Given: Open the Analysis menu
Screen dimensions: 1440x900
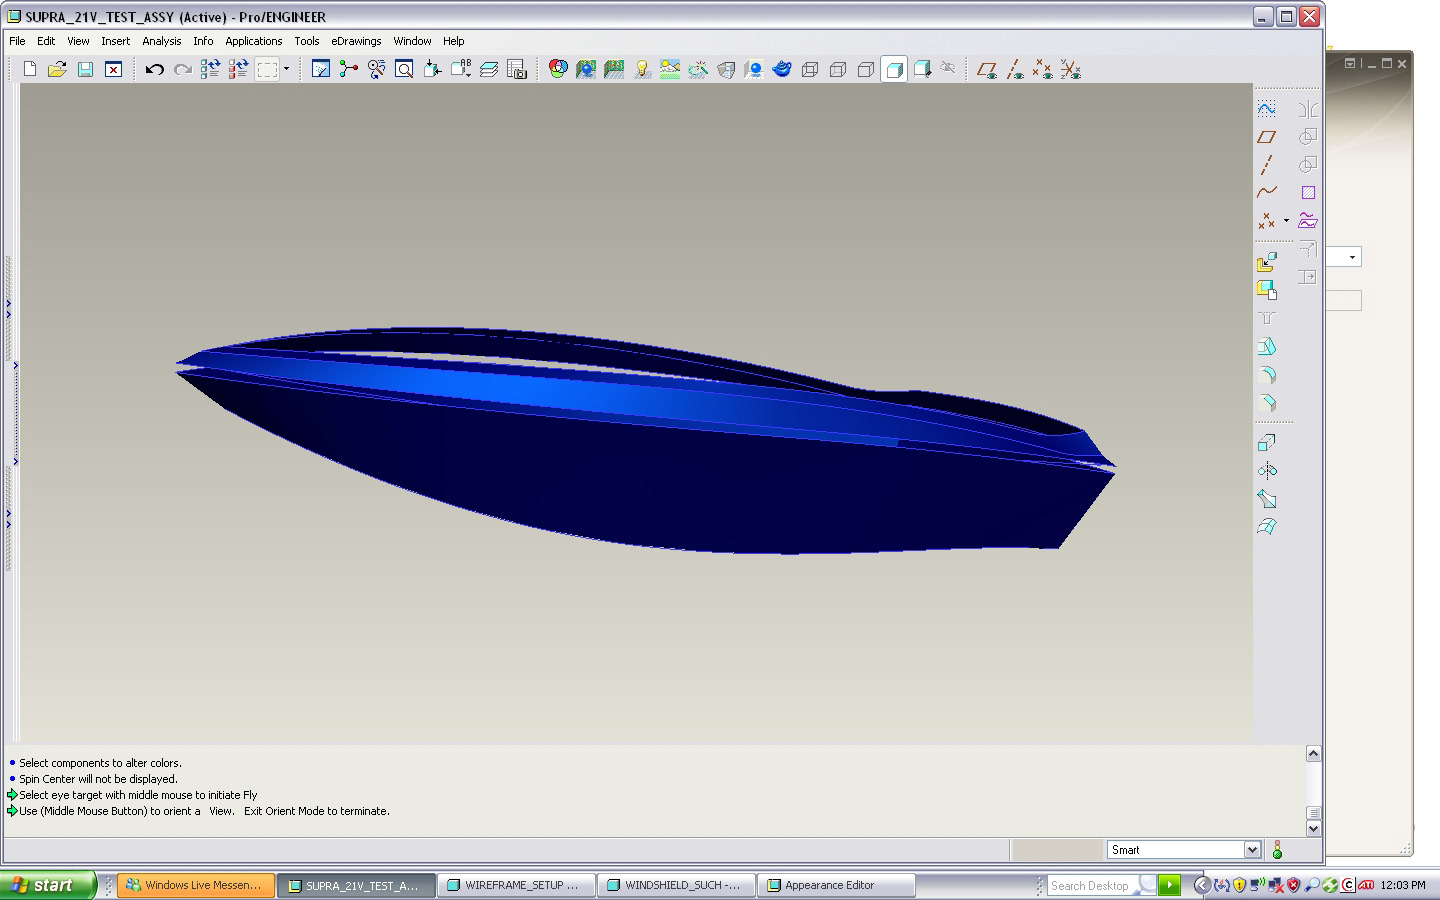Looking at the screenshot, I should point(162,41).
